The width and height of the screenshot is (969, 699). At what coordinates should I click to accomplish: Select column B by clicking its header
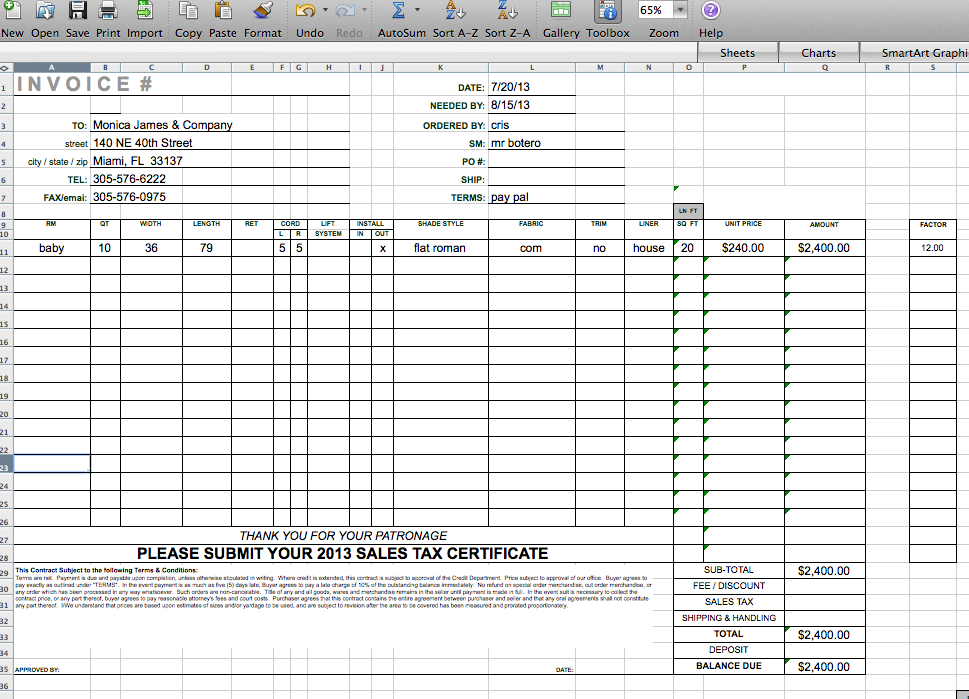(104, 67)
